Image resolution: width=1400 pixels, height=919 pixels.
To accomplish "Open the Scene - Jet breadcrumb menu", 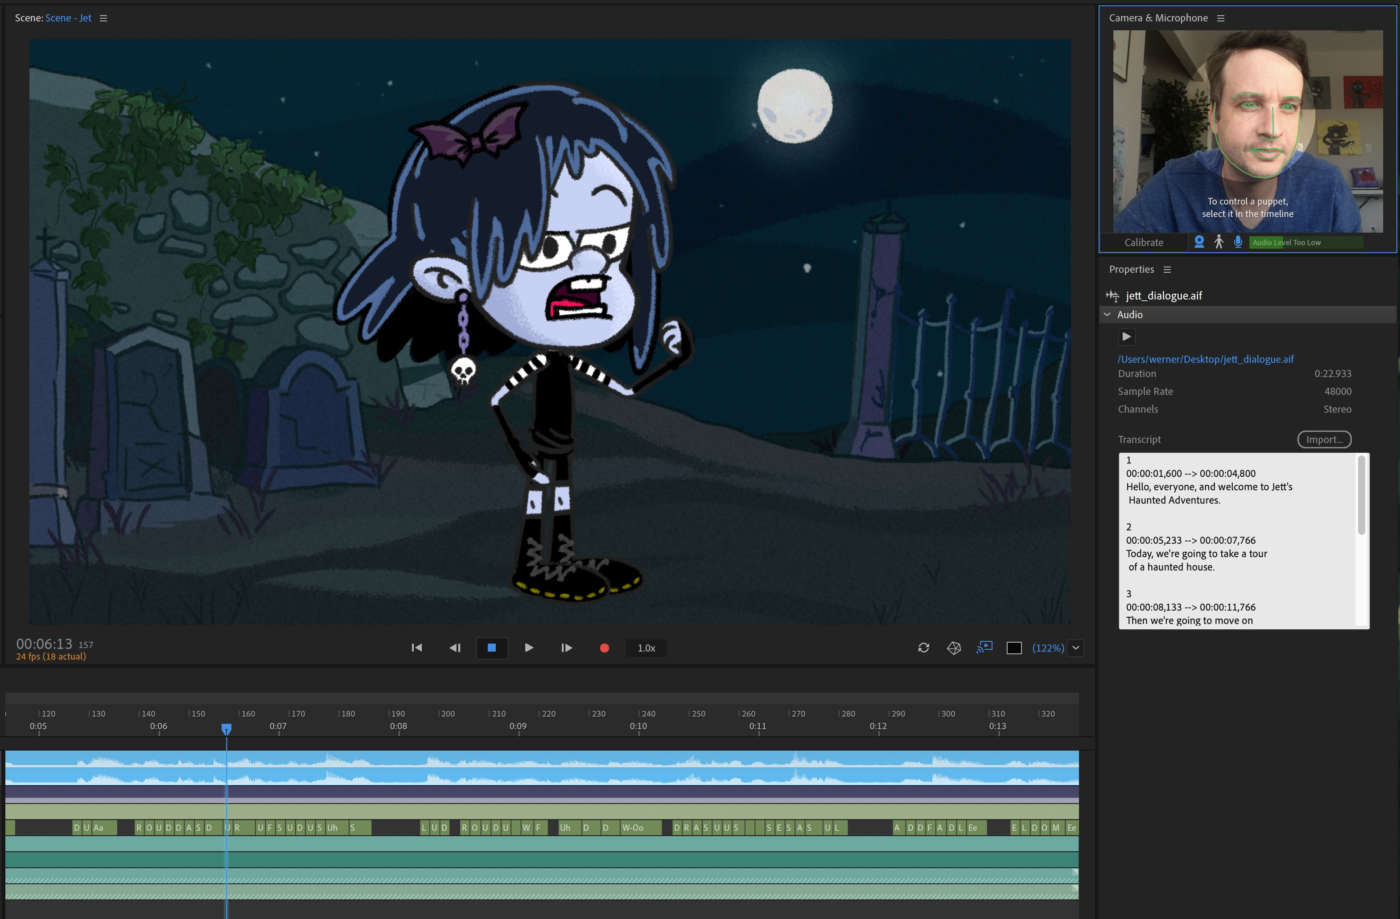I will (x=69, y=17).
